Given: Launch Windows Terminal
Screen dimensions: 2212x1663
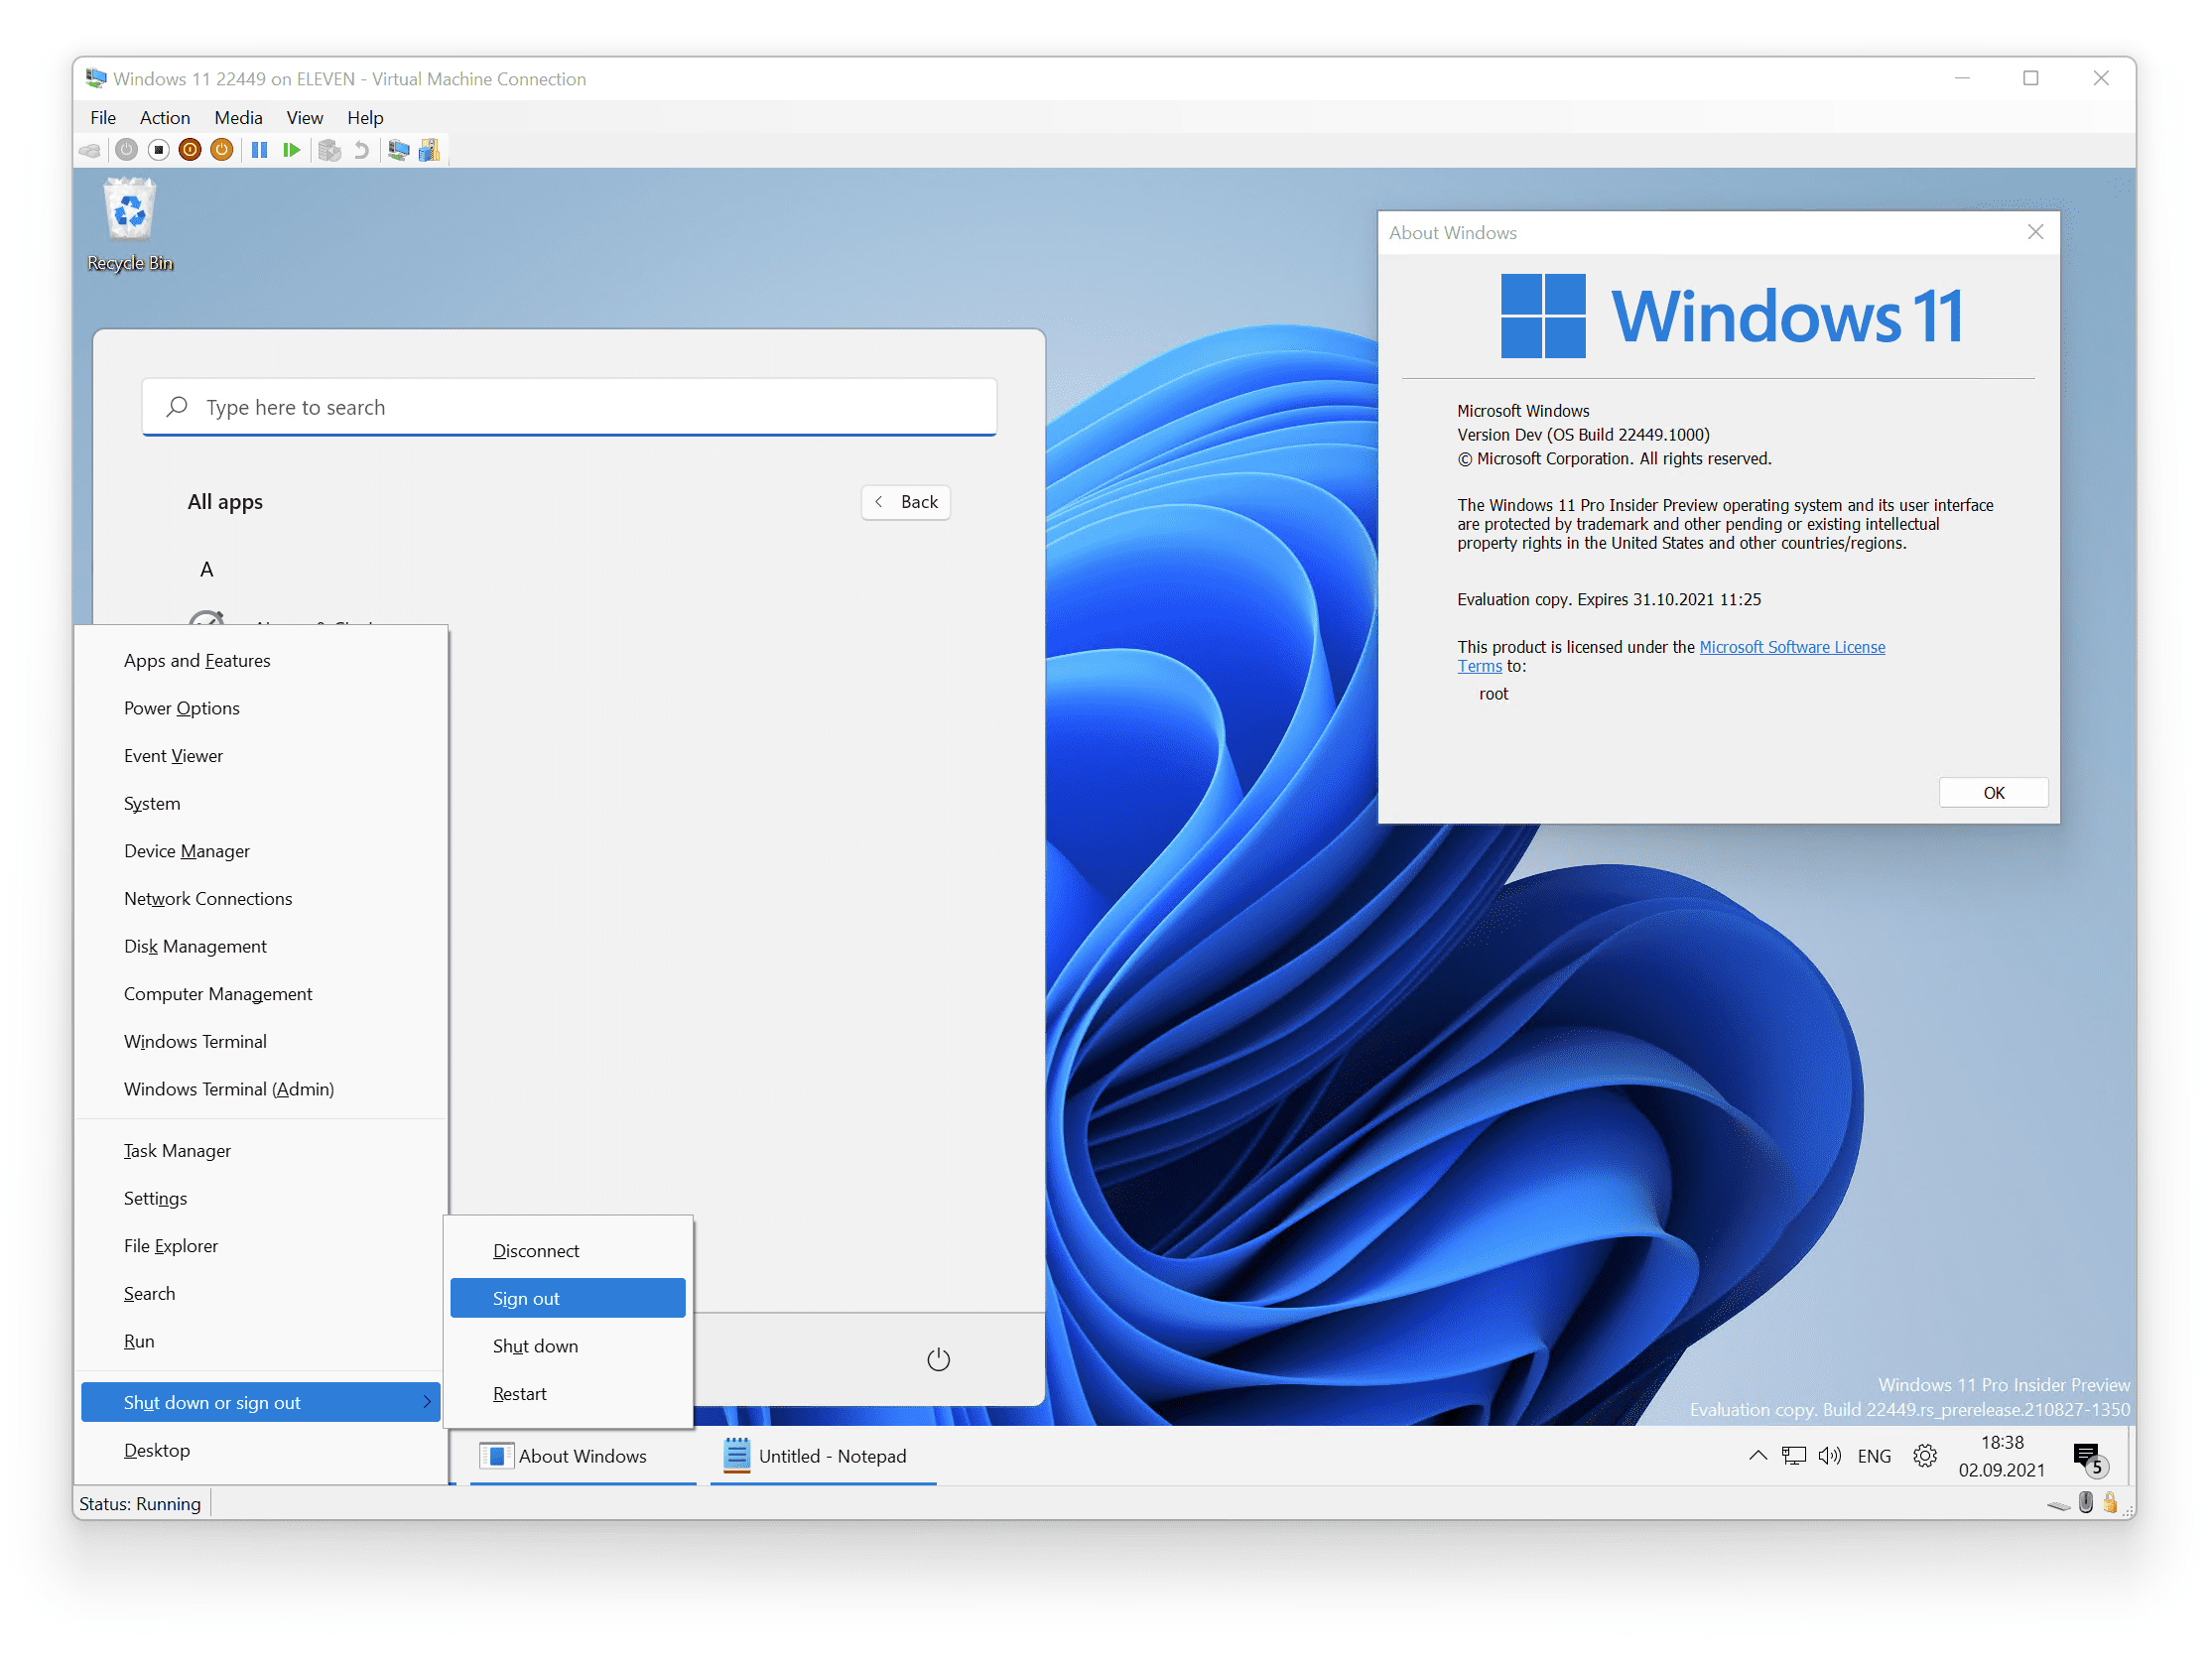Looking at the screenshot, I should point(261,1042).
